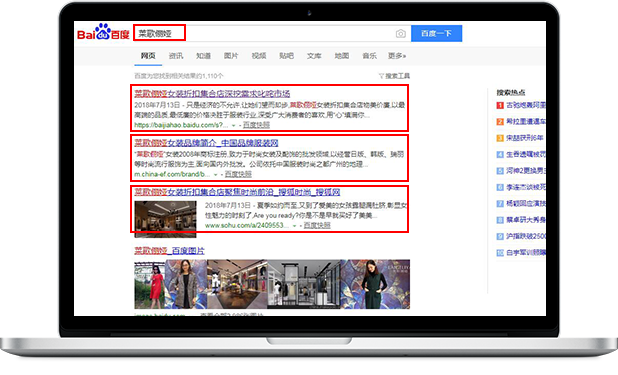This screenshot has height=375, width=618.
Task: Click the www.sohu.com green URL
Action: click(246, 226)
